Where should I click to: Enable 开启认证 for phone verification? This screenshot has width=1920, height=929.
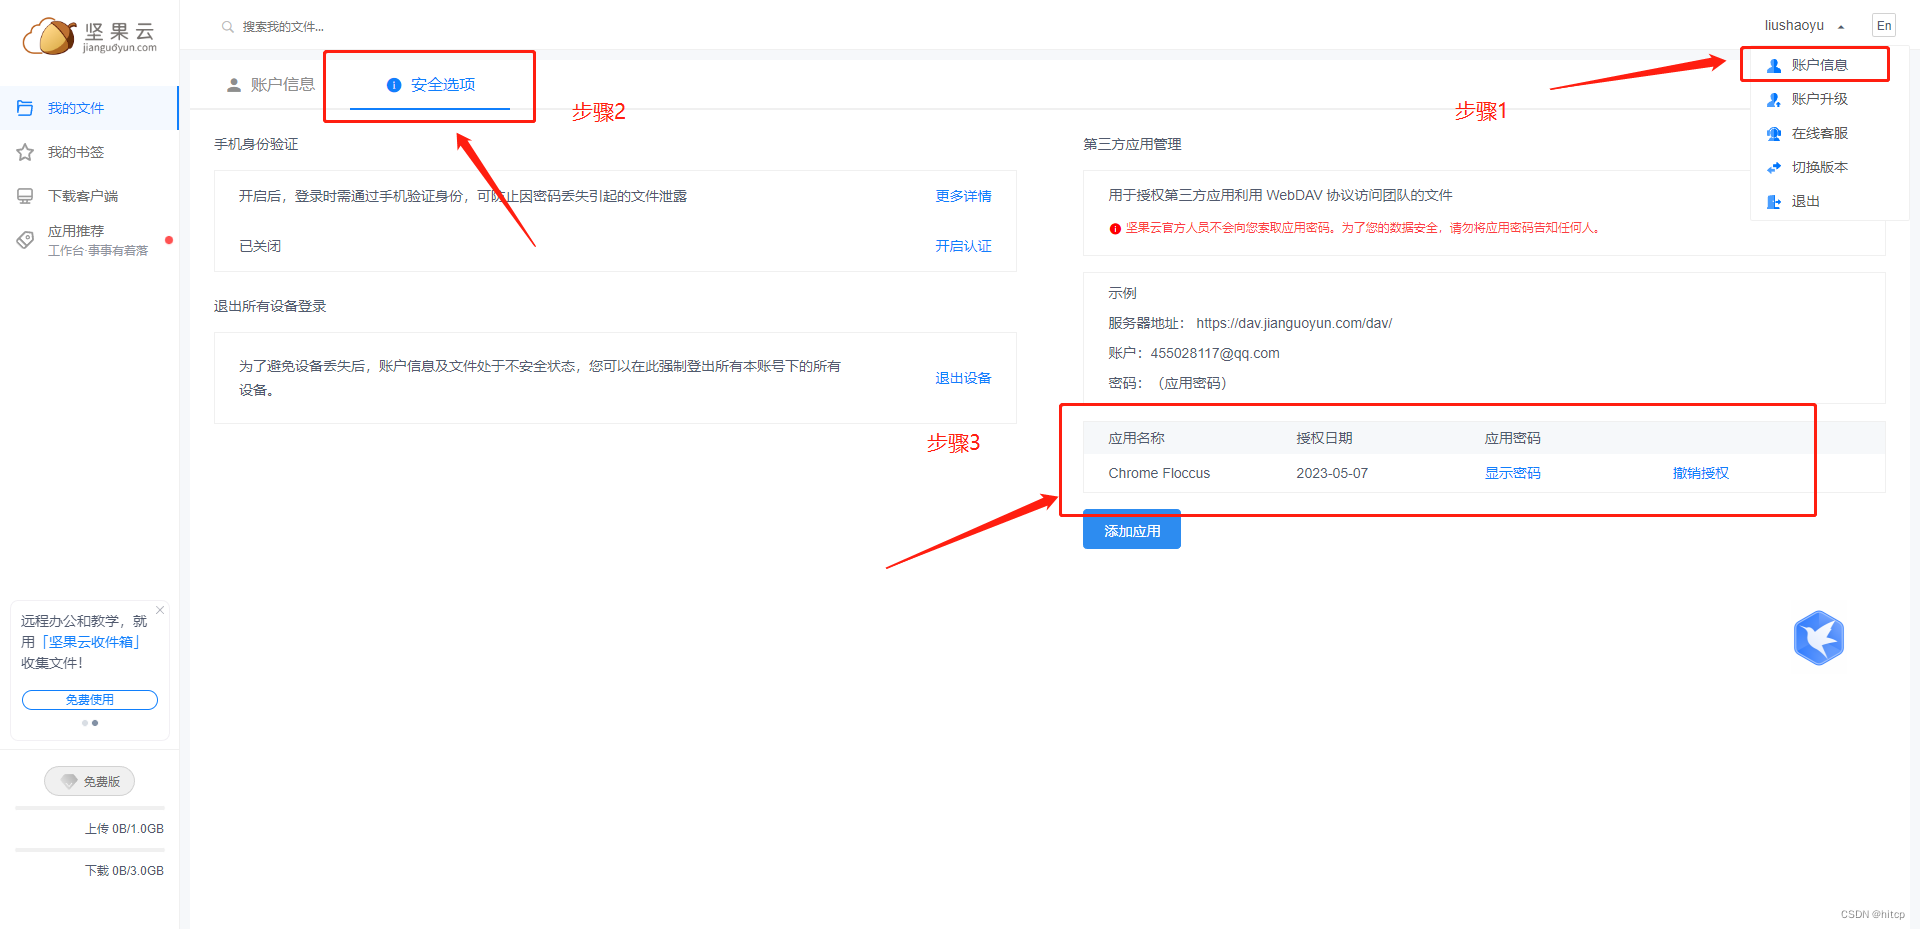(963, 245)
